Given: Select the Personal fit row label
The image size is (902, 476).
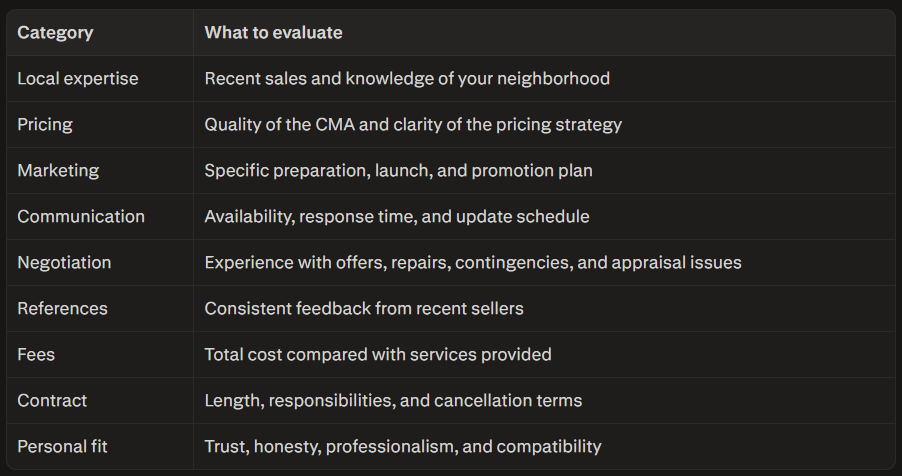Looking at the screenshot, I should 62,447.
